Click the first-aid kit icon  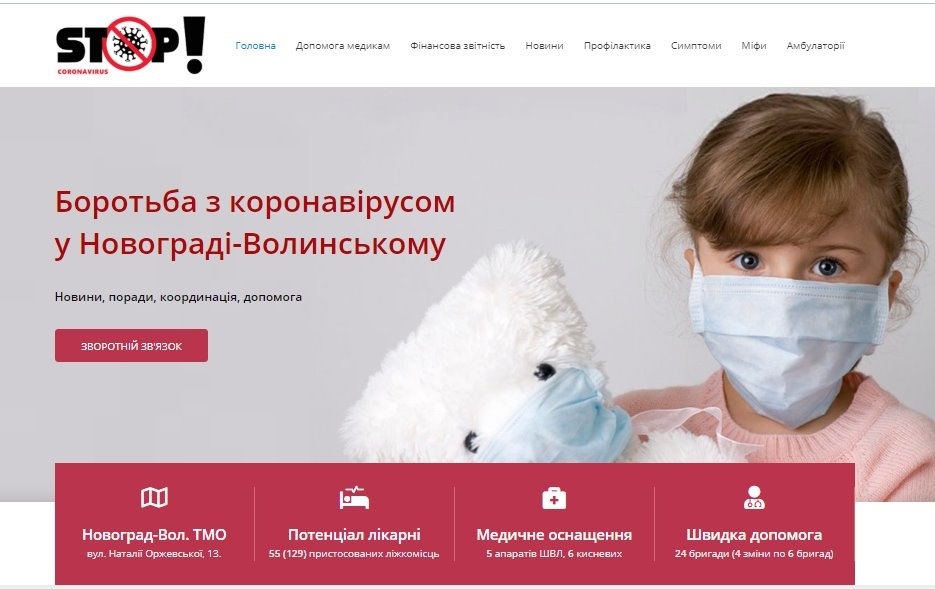click(554, 498)
